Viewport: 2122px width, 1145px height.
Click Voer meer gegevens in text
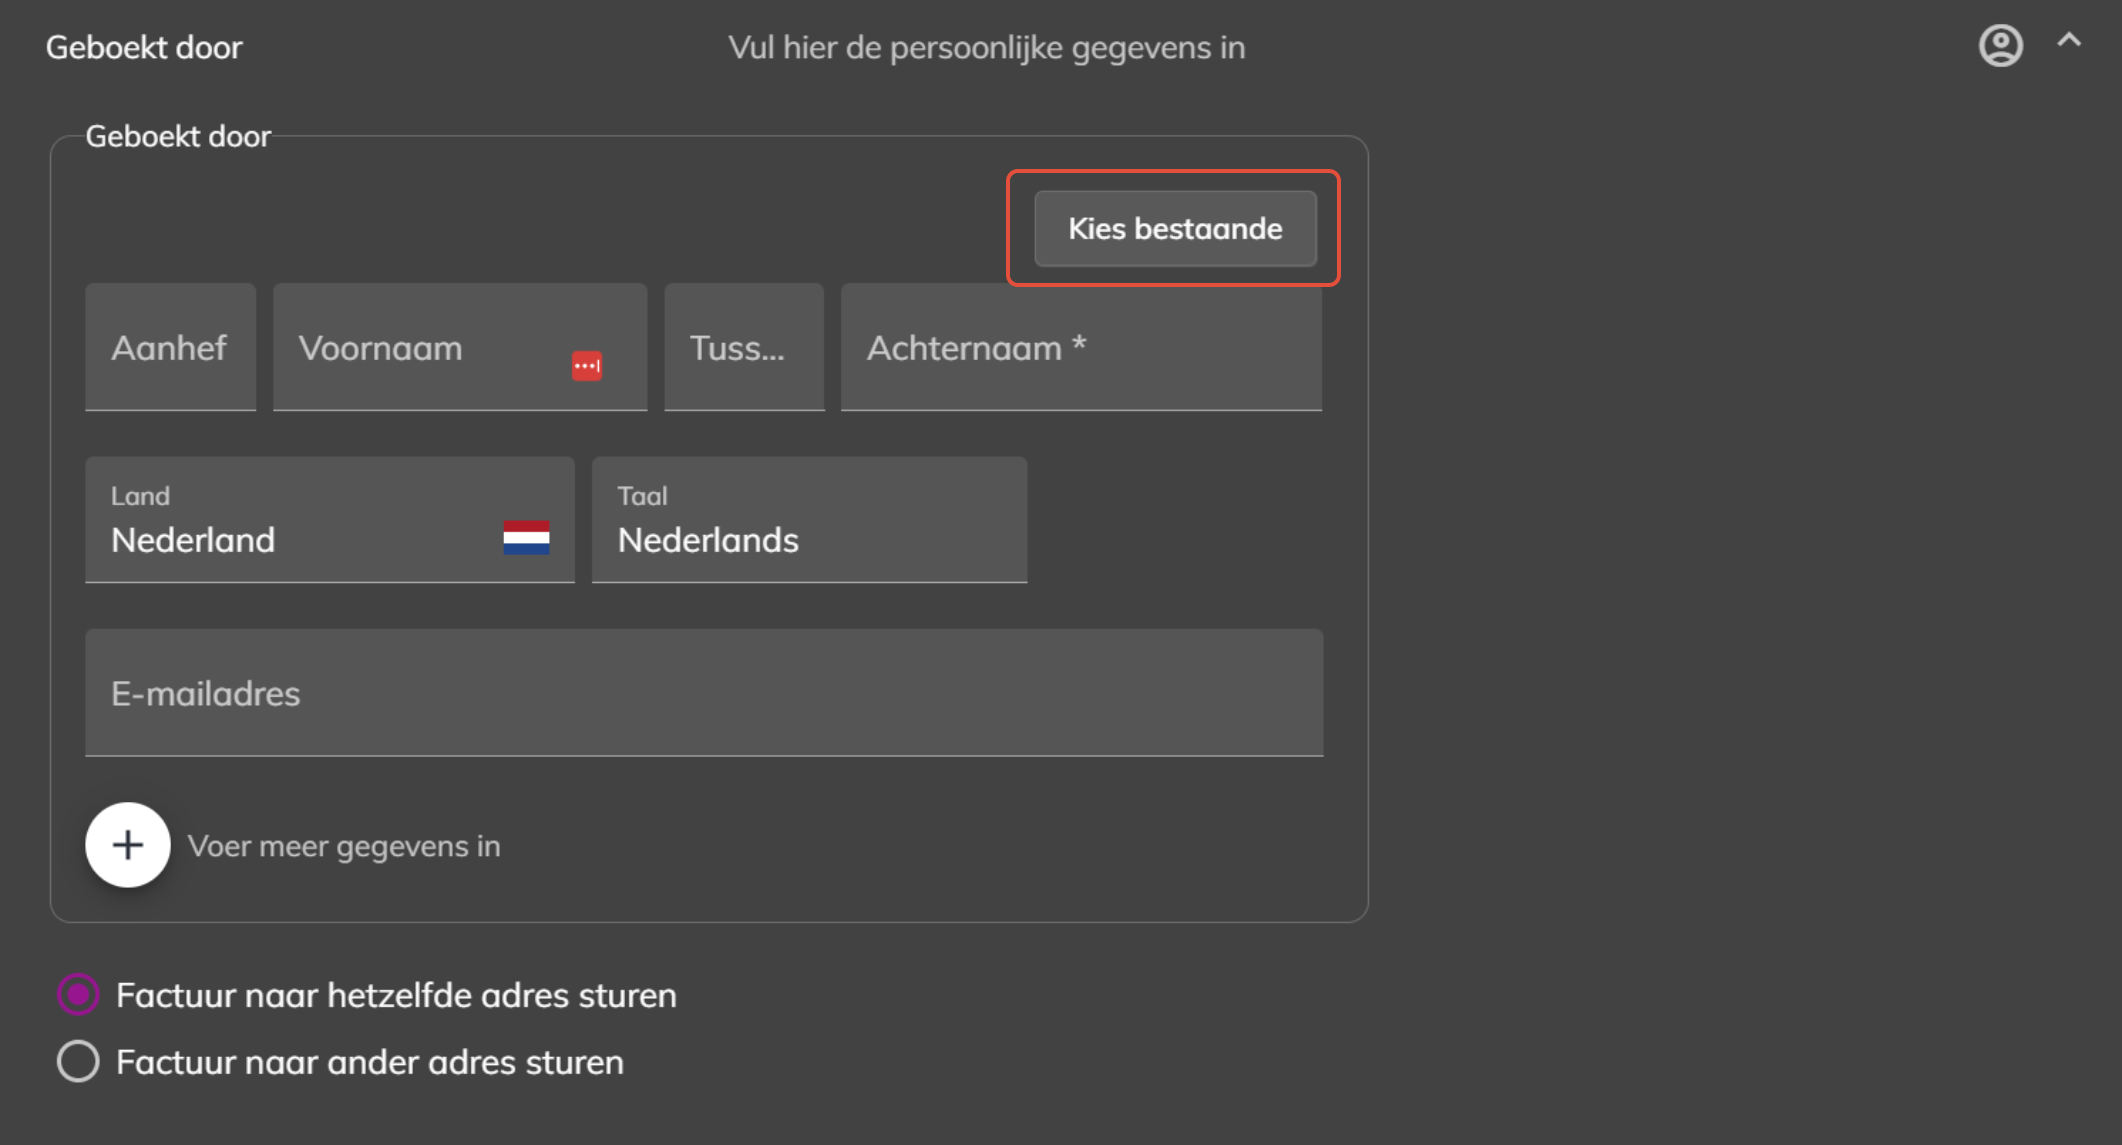coord(344,847)
